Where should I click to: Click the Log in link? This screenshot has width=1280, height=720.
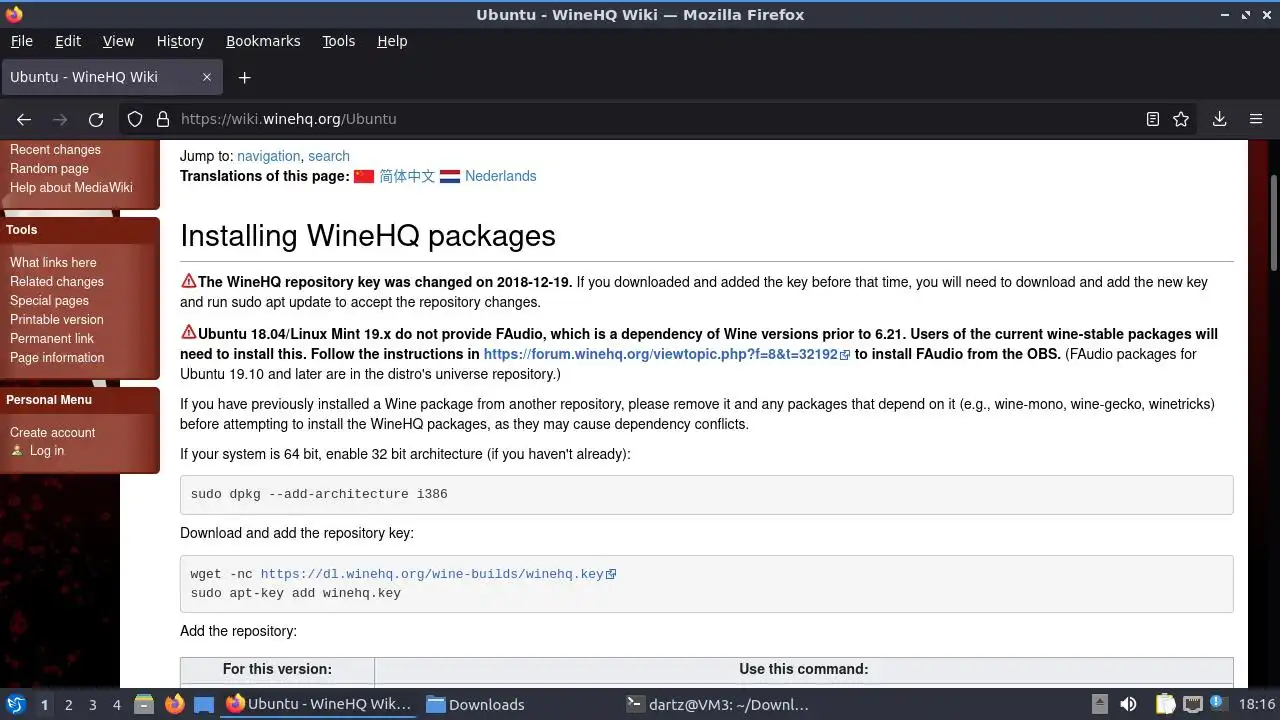point(47,451)
